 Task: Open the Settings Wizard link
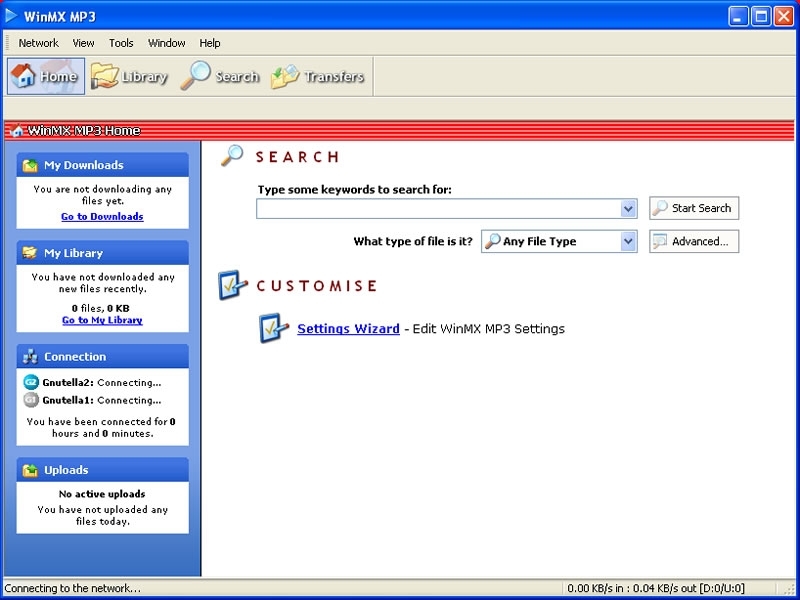[x=348, y=329]
